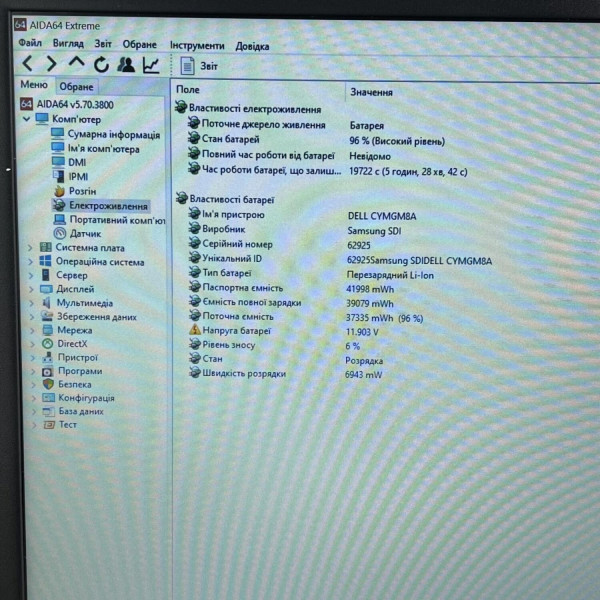Screen dimensions: 600x600
Task: Expand the Сервер node
Action: point(31,276)
